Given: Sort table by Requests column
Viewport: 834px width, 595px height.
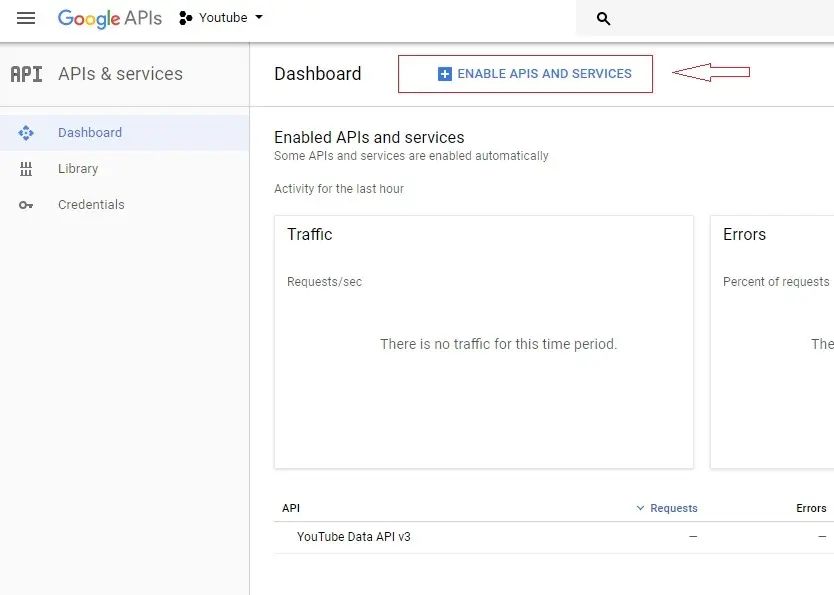Looking at the screenshot, I should [667, 508].
